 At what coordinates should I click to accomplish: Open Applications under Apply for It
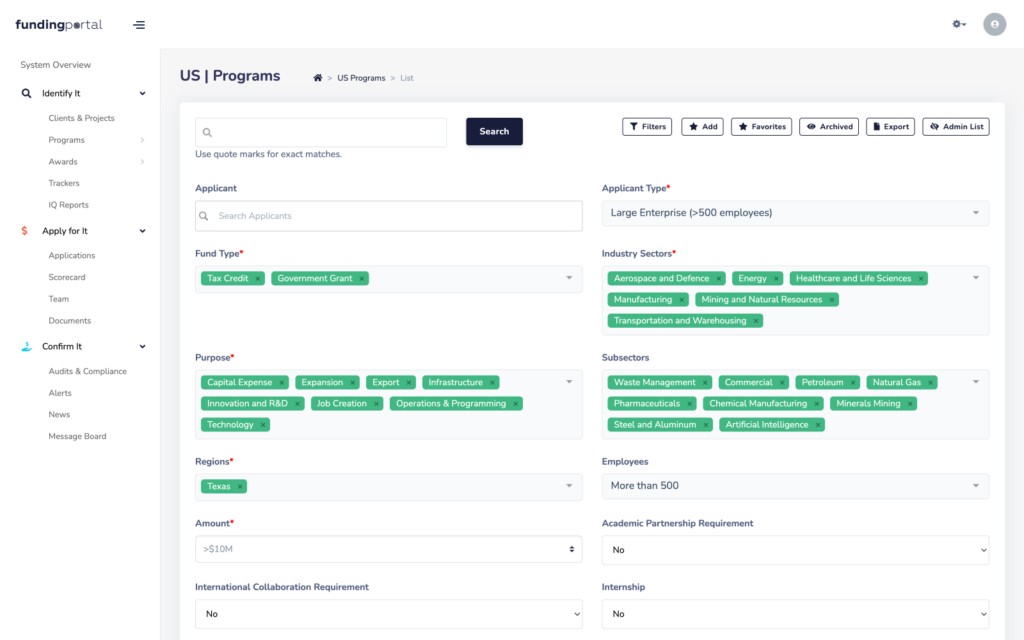pyautogui.click(x=72, y=255)
